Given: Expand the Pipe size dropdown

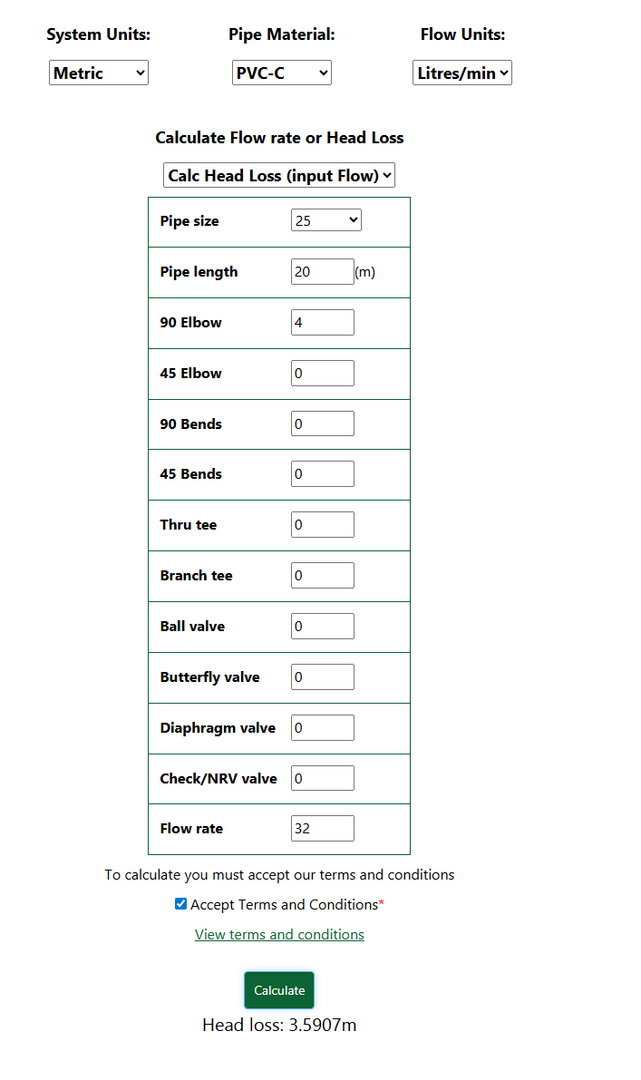Looking at the screenshot, I should tap(326, 221).
